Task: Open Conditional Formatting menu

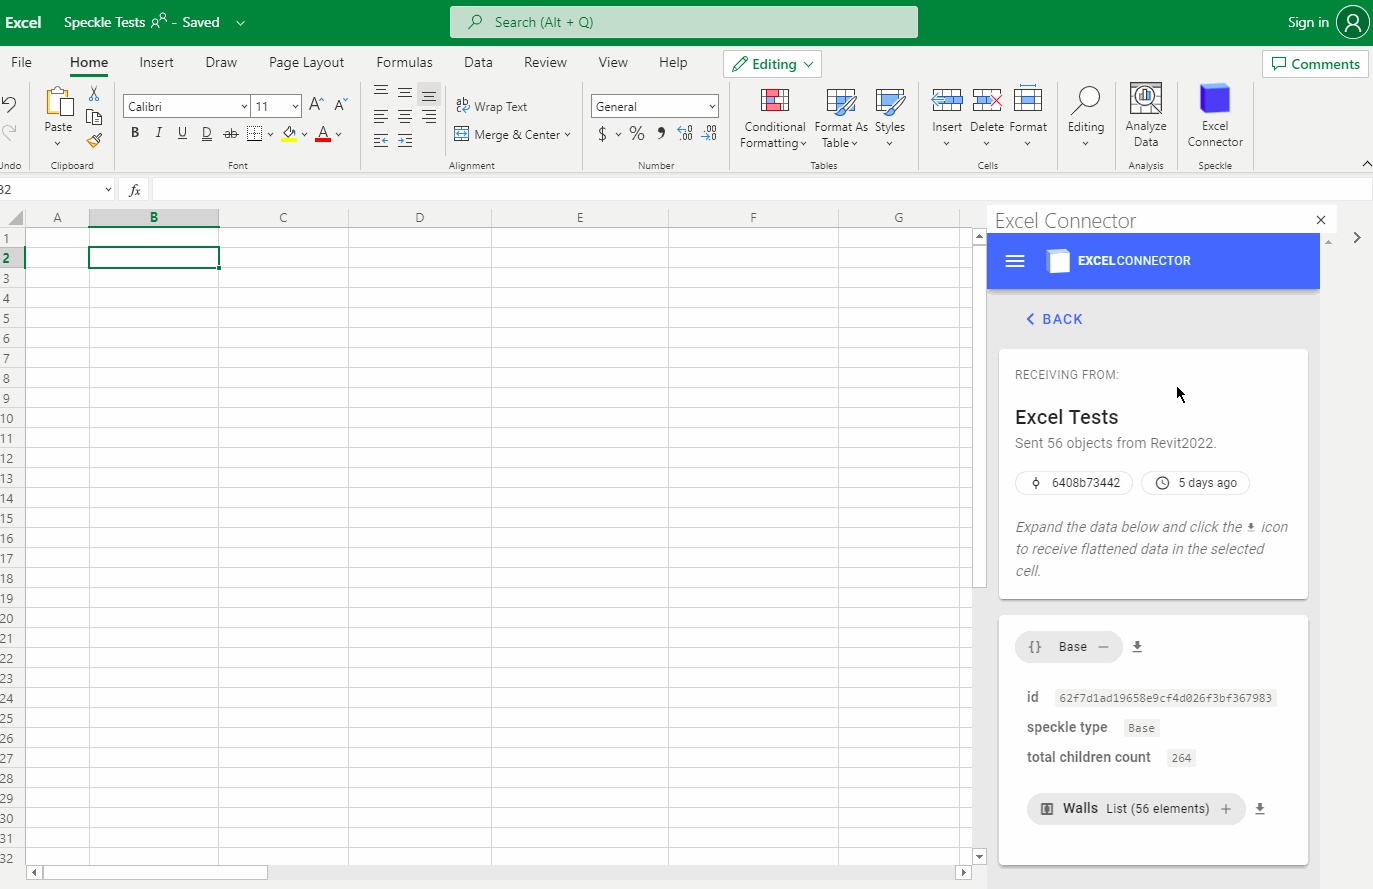Action: [x=775, y=118]
